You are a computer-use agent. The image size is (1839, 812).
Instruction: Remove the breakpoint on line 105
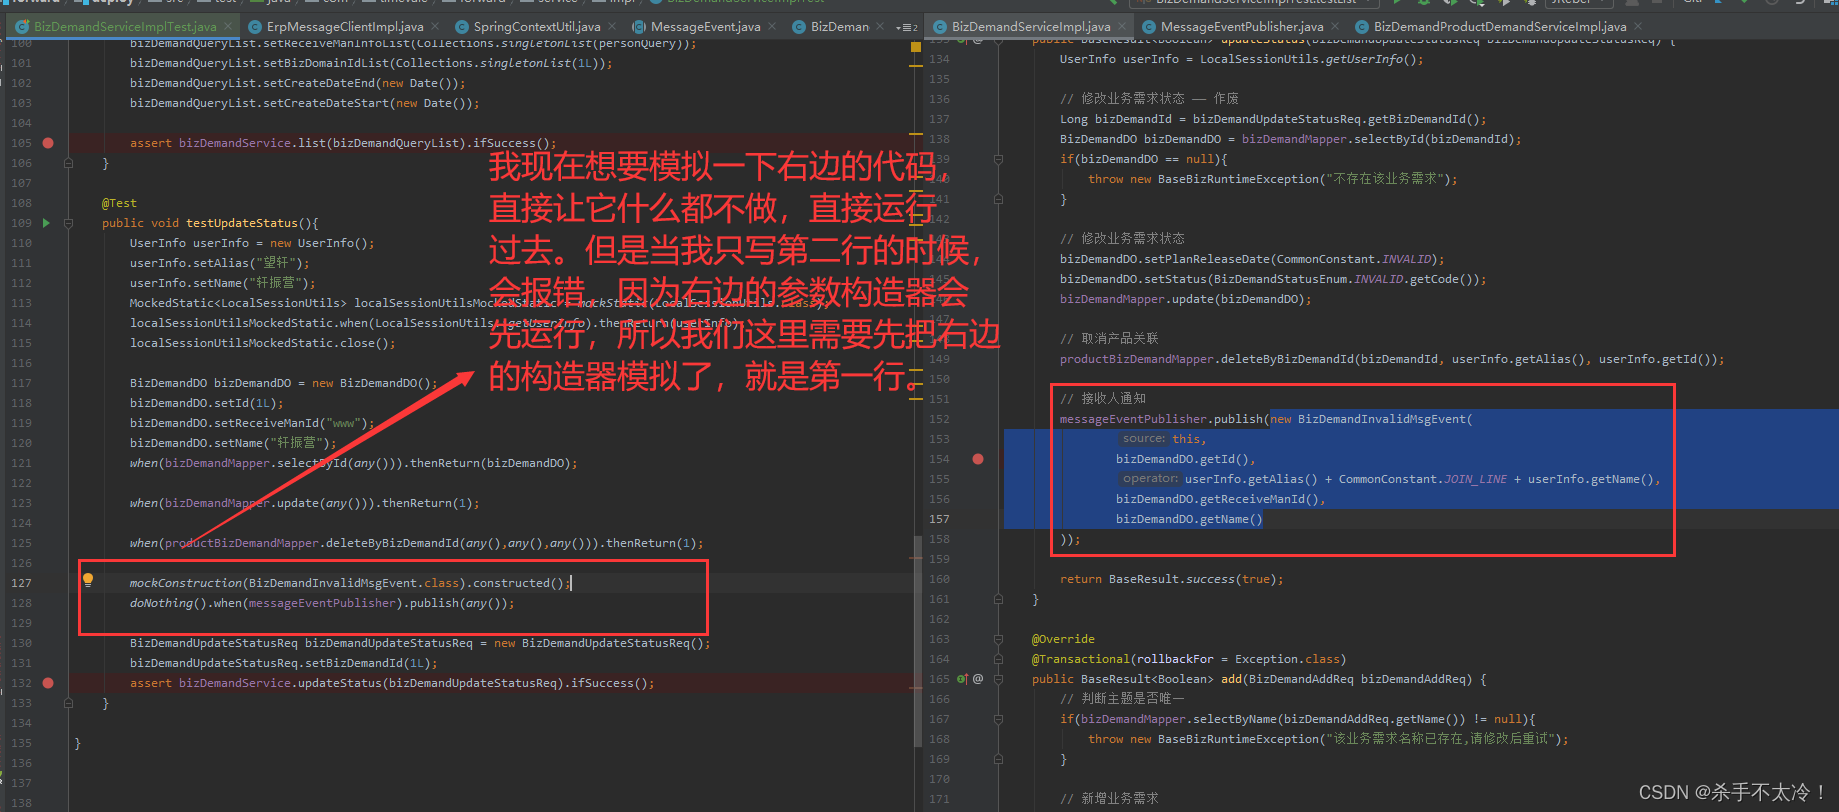click(x=48, y=143)
